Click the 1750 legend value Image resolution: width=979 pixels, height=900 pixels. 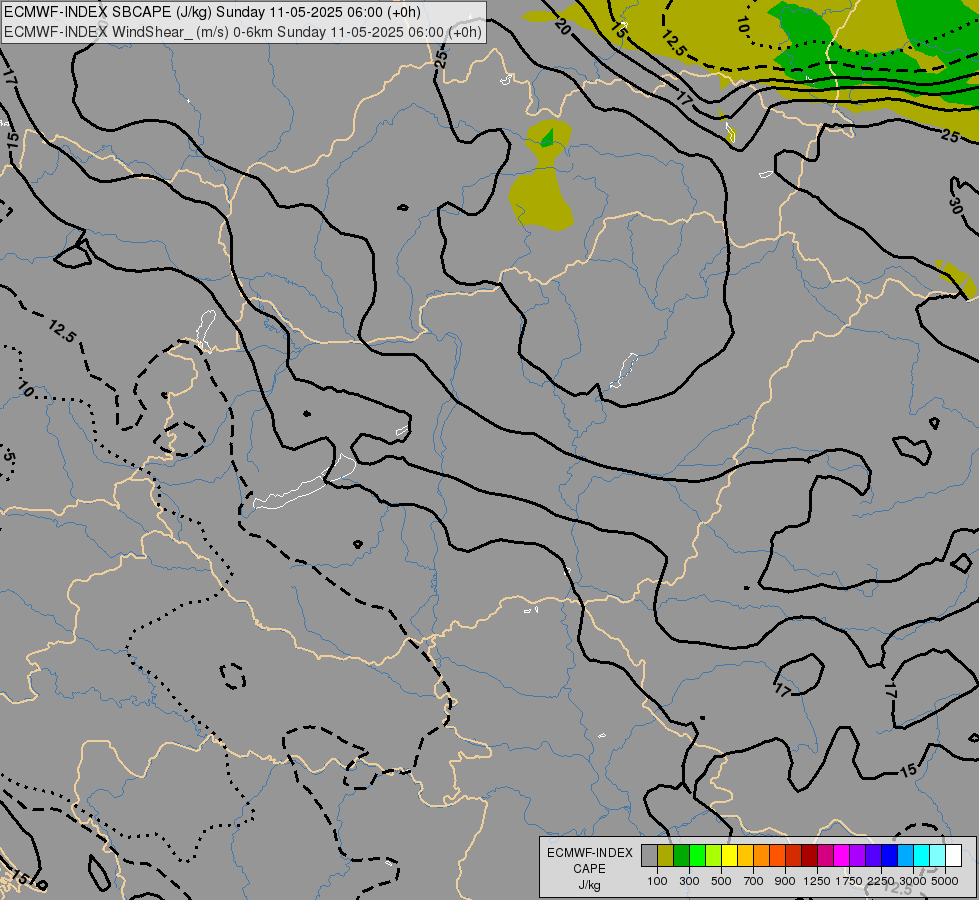pyautogui.click(x=849, y=881)
